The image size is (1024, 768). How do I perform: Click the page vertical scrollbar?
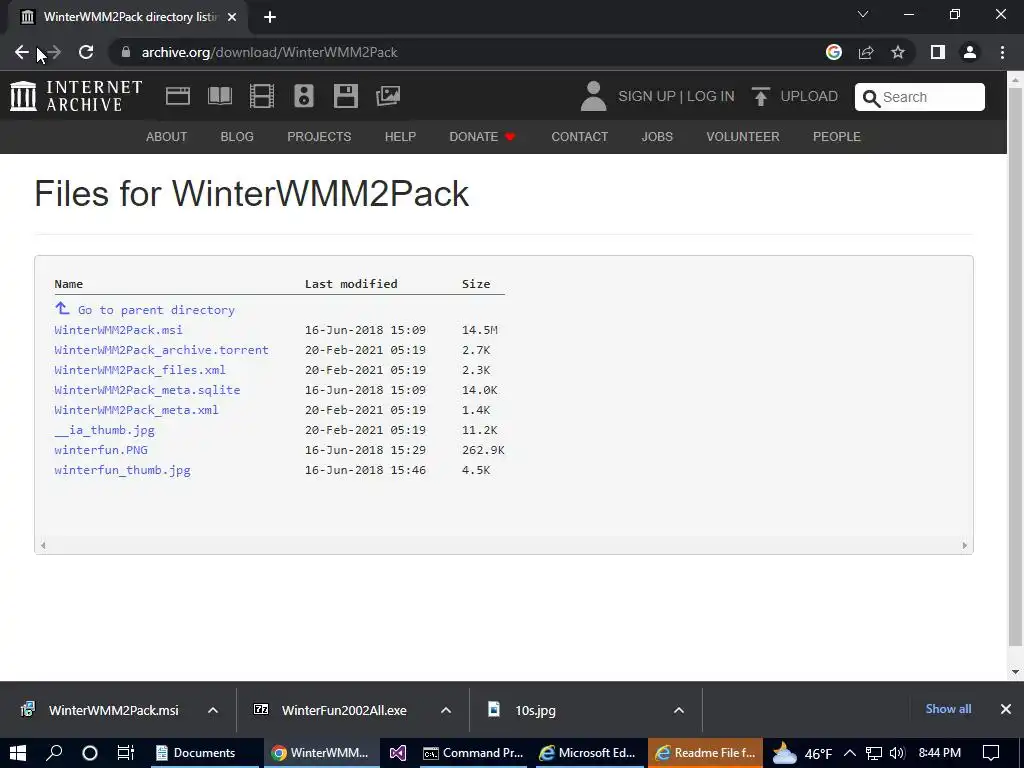[x=1016, y=366]
